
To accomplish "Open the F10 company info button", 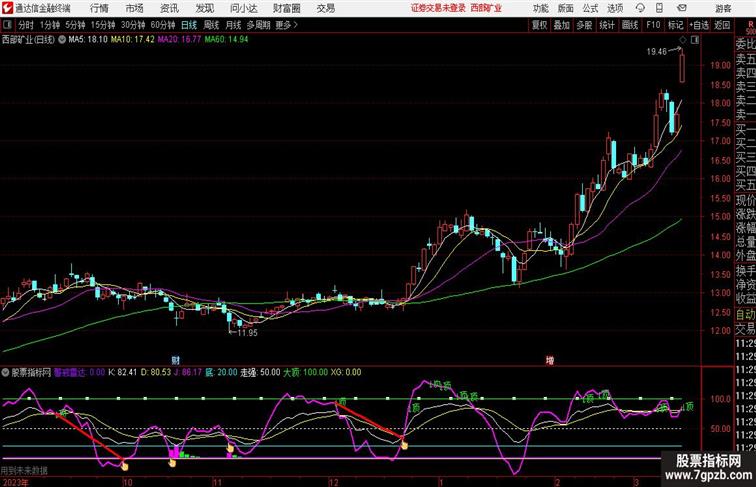I will pyautogui.click(x=653, y=25).
